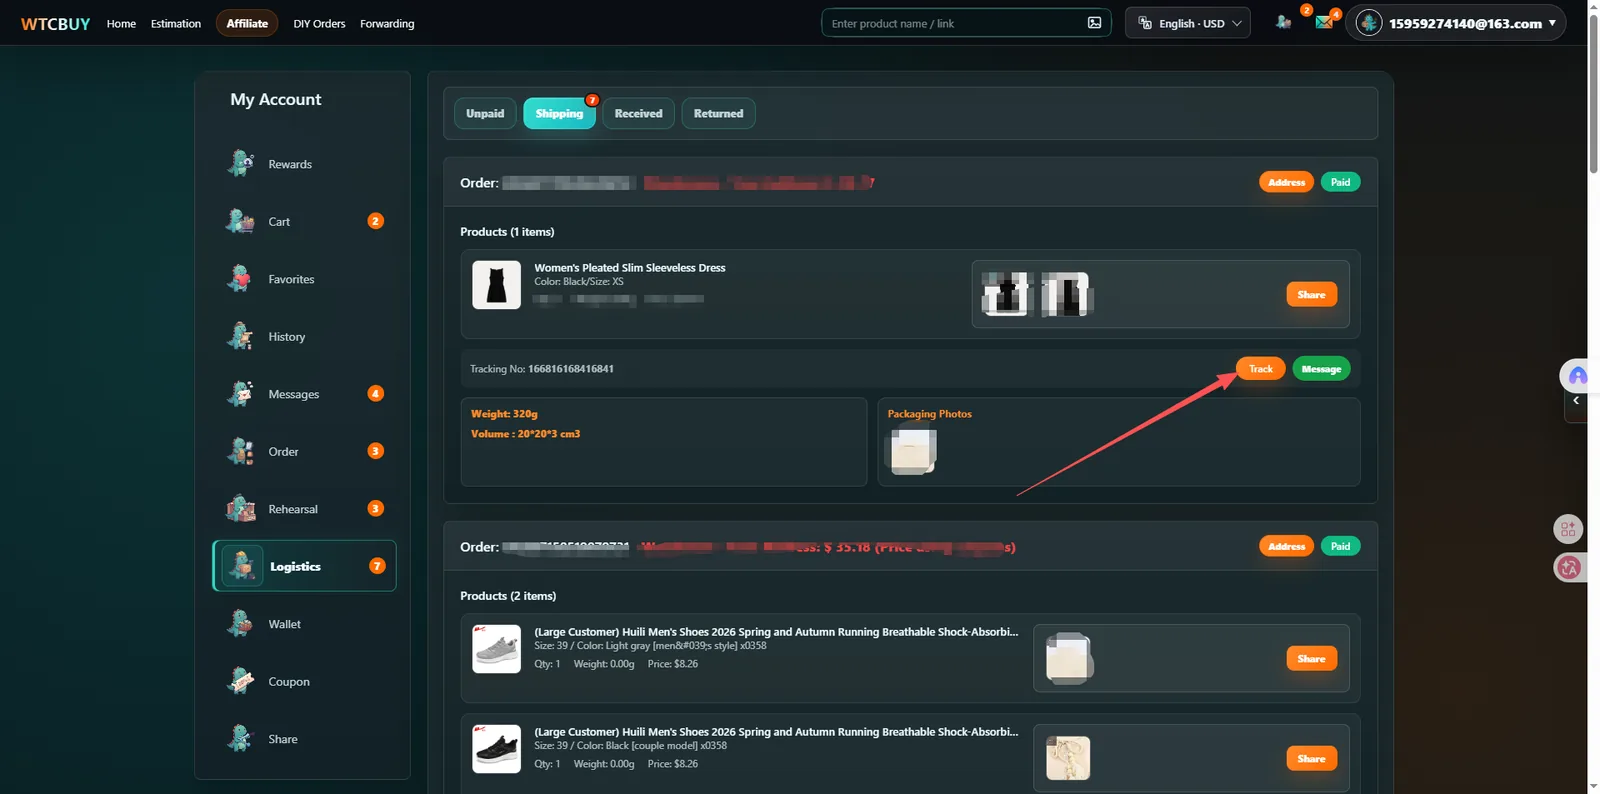1600x794 pixels.
Task: Open the black dress product thumbnail
Action: (x=496, y=285)
